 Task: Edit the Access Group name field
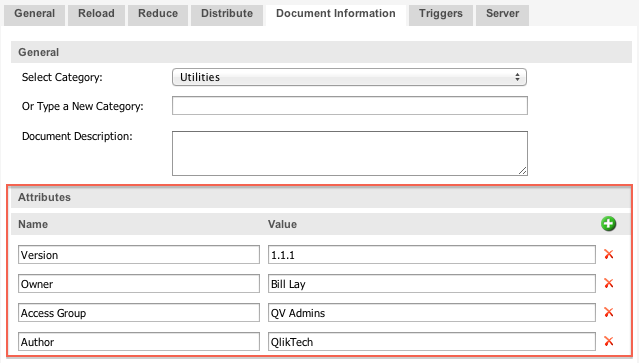139,312
